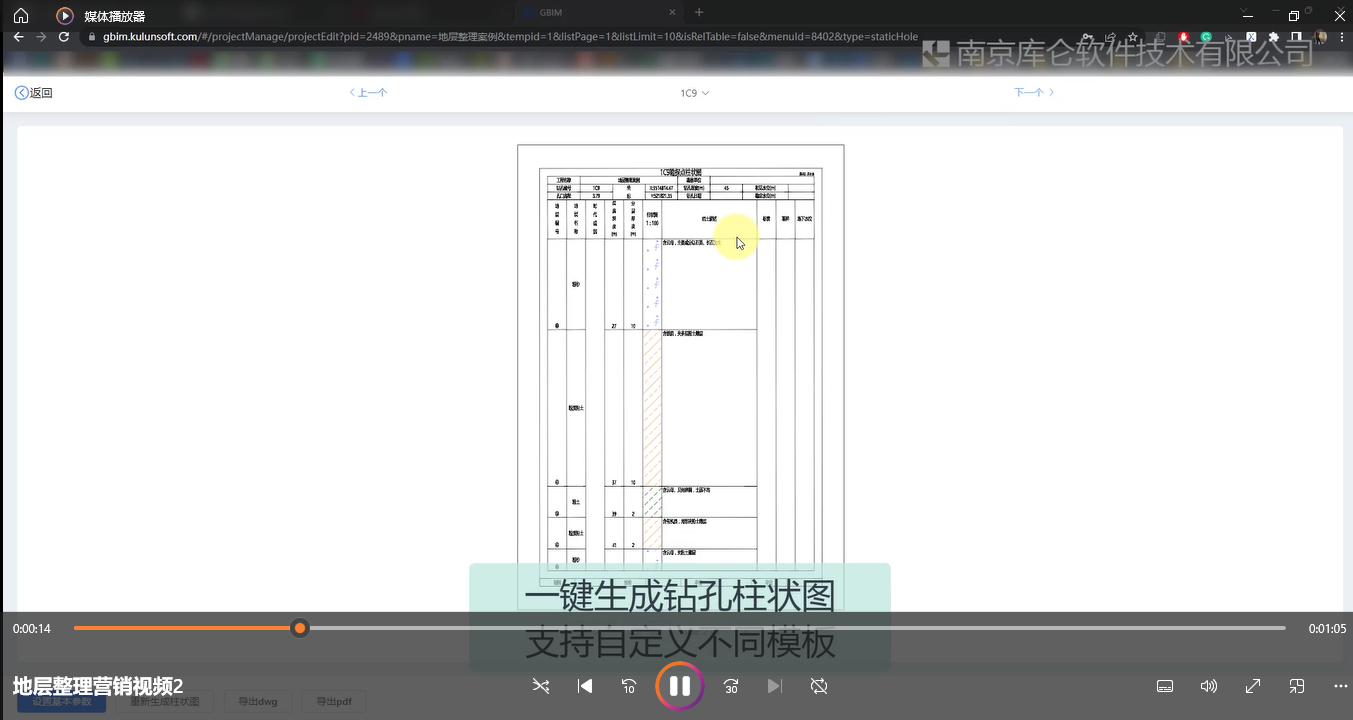The height and width of the screenshot is (720, 1353).
Task: Bookmark the page with the star icon
Action: tap(1133, 37)
